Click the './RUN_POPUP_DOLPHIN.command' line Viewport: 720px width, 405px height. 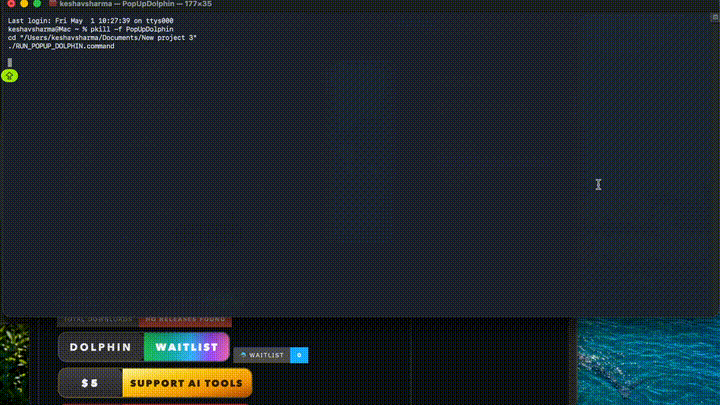pyautogui.click(x=61, y=46)
